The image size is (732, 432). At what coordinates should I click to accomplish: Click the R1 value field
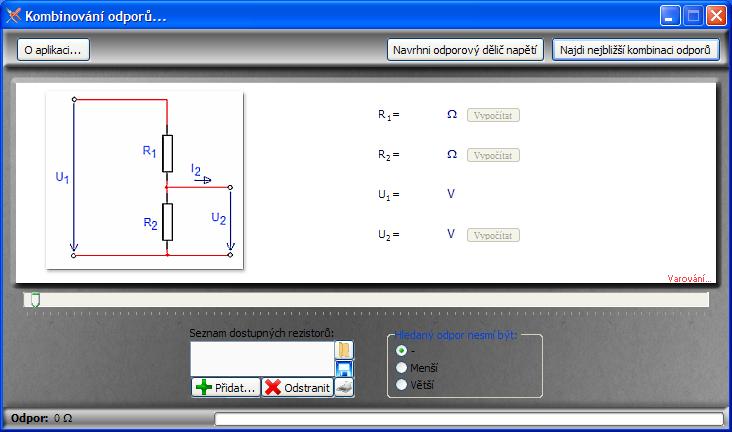tap(422, 115)
